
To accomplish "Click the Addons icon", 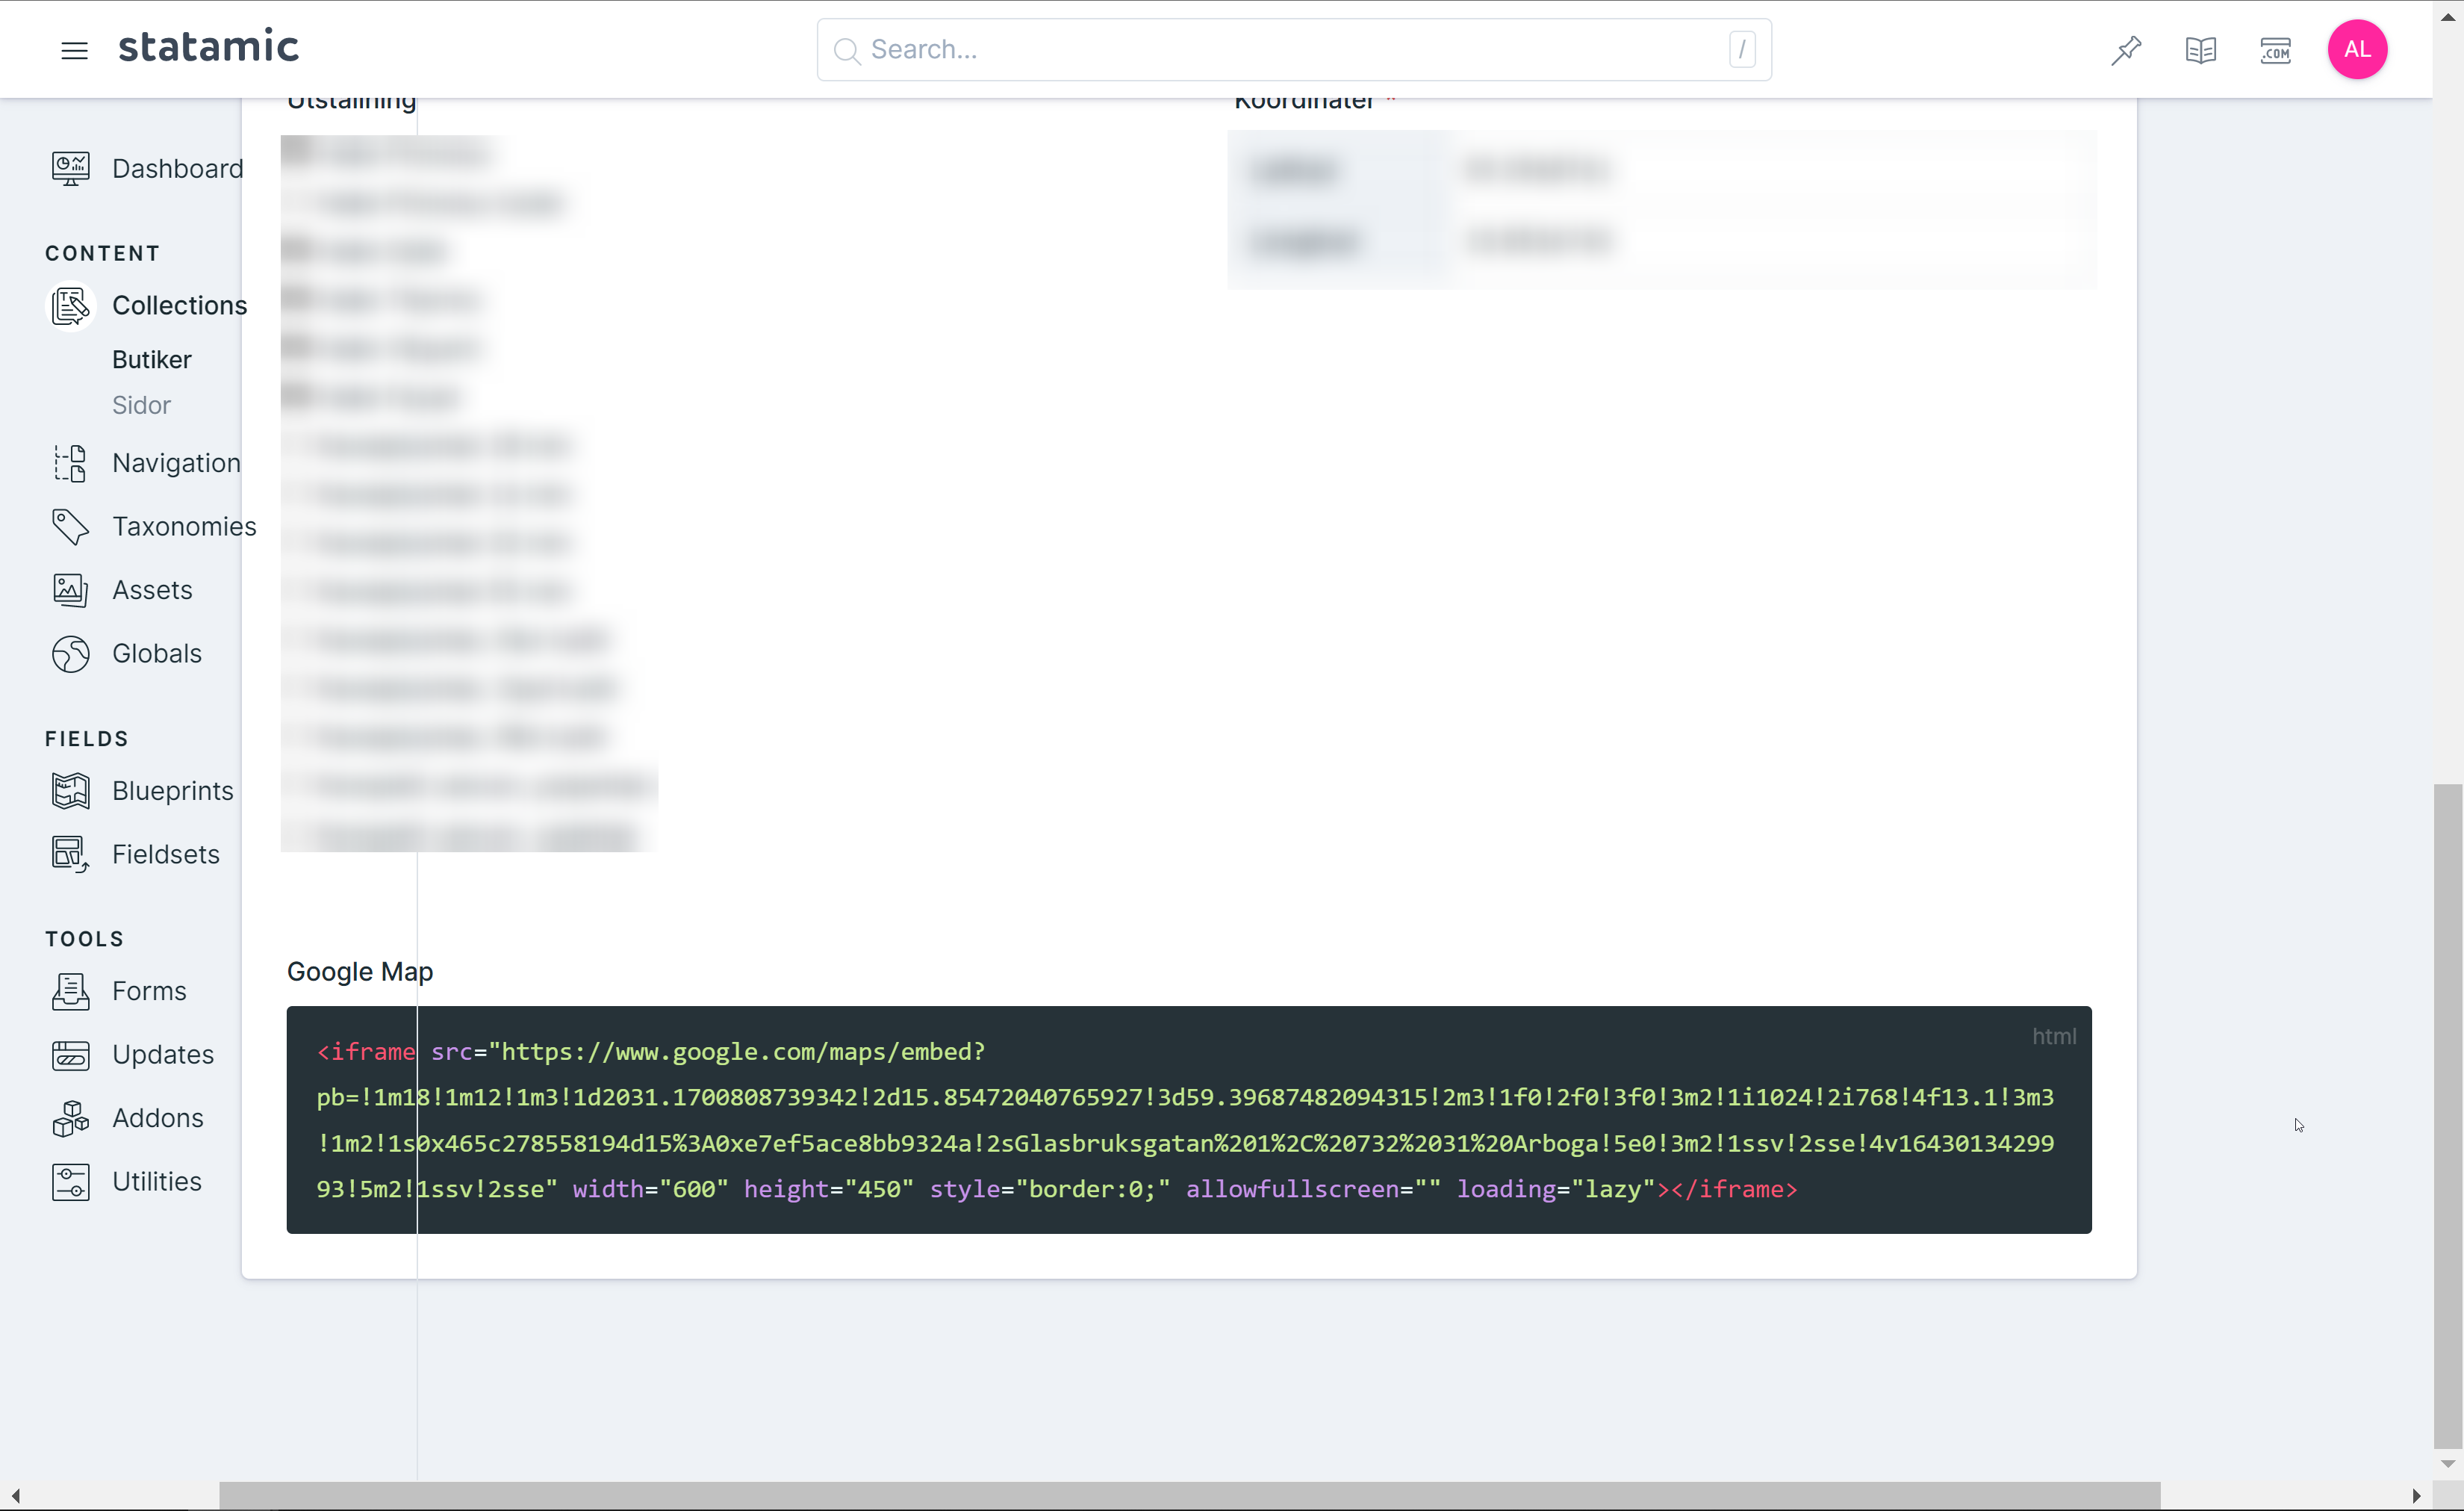I will 70,1118.
